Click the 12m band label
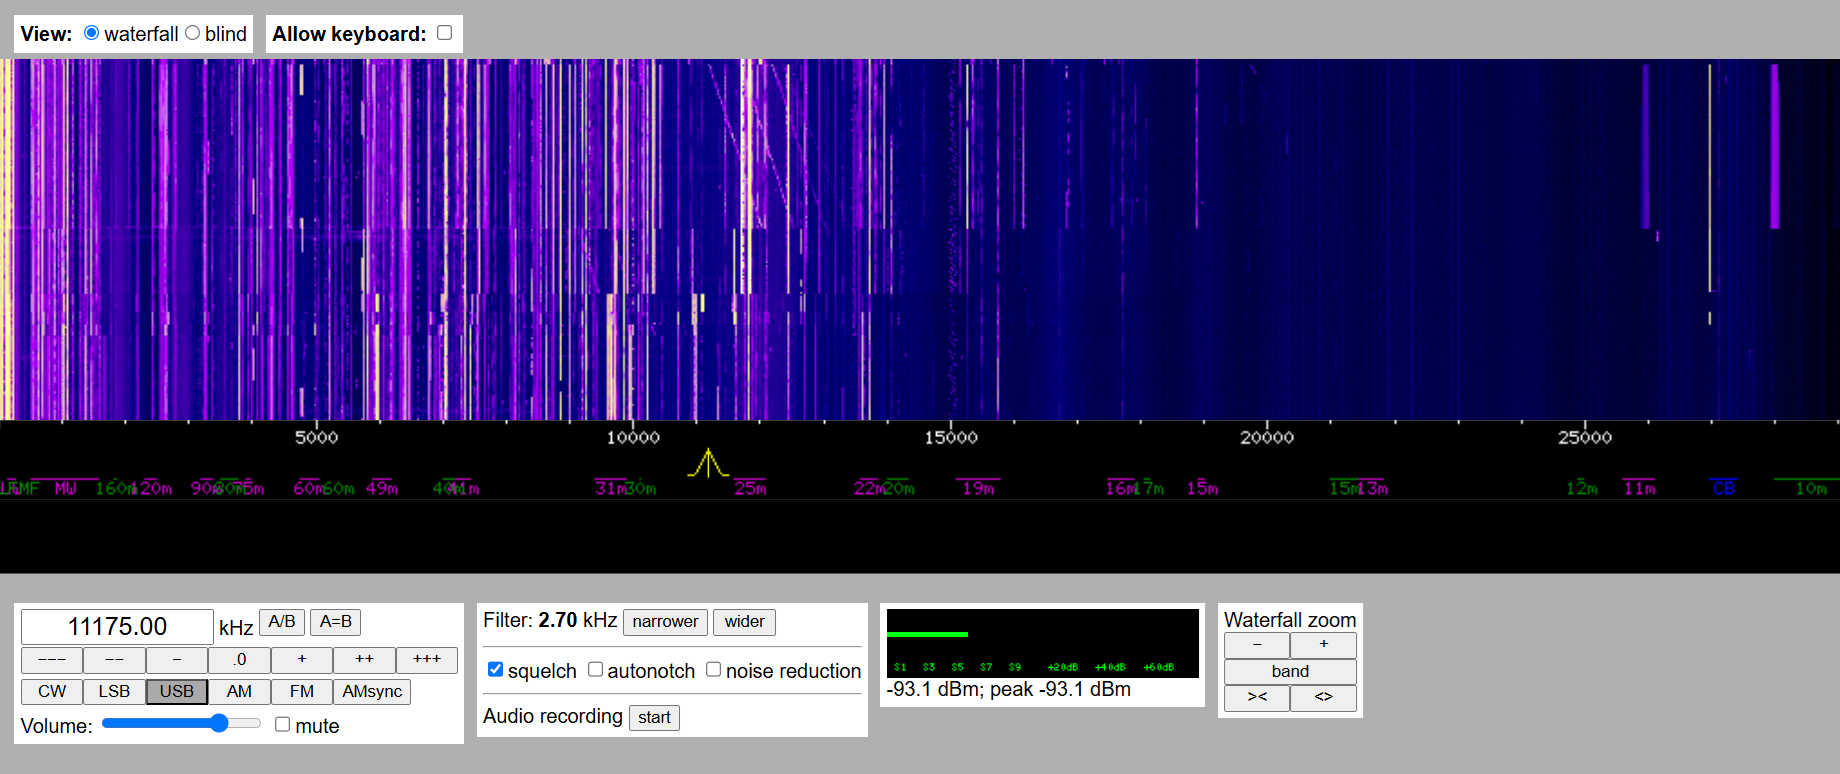 pyautogui.click(x=1582, y=488)
